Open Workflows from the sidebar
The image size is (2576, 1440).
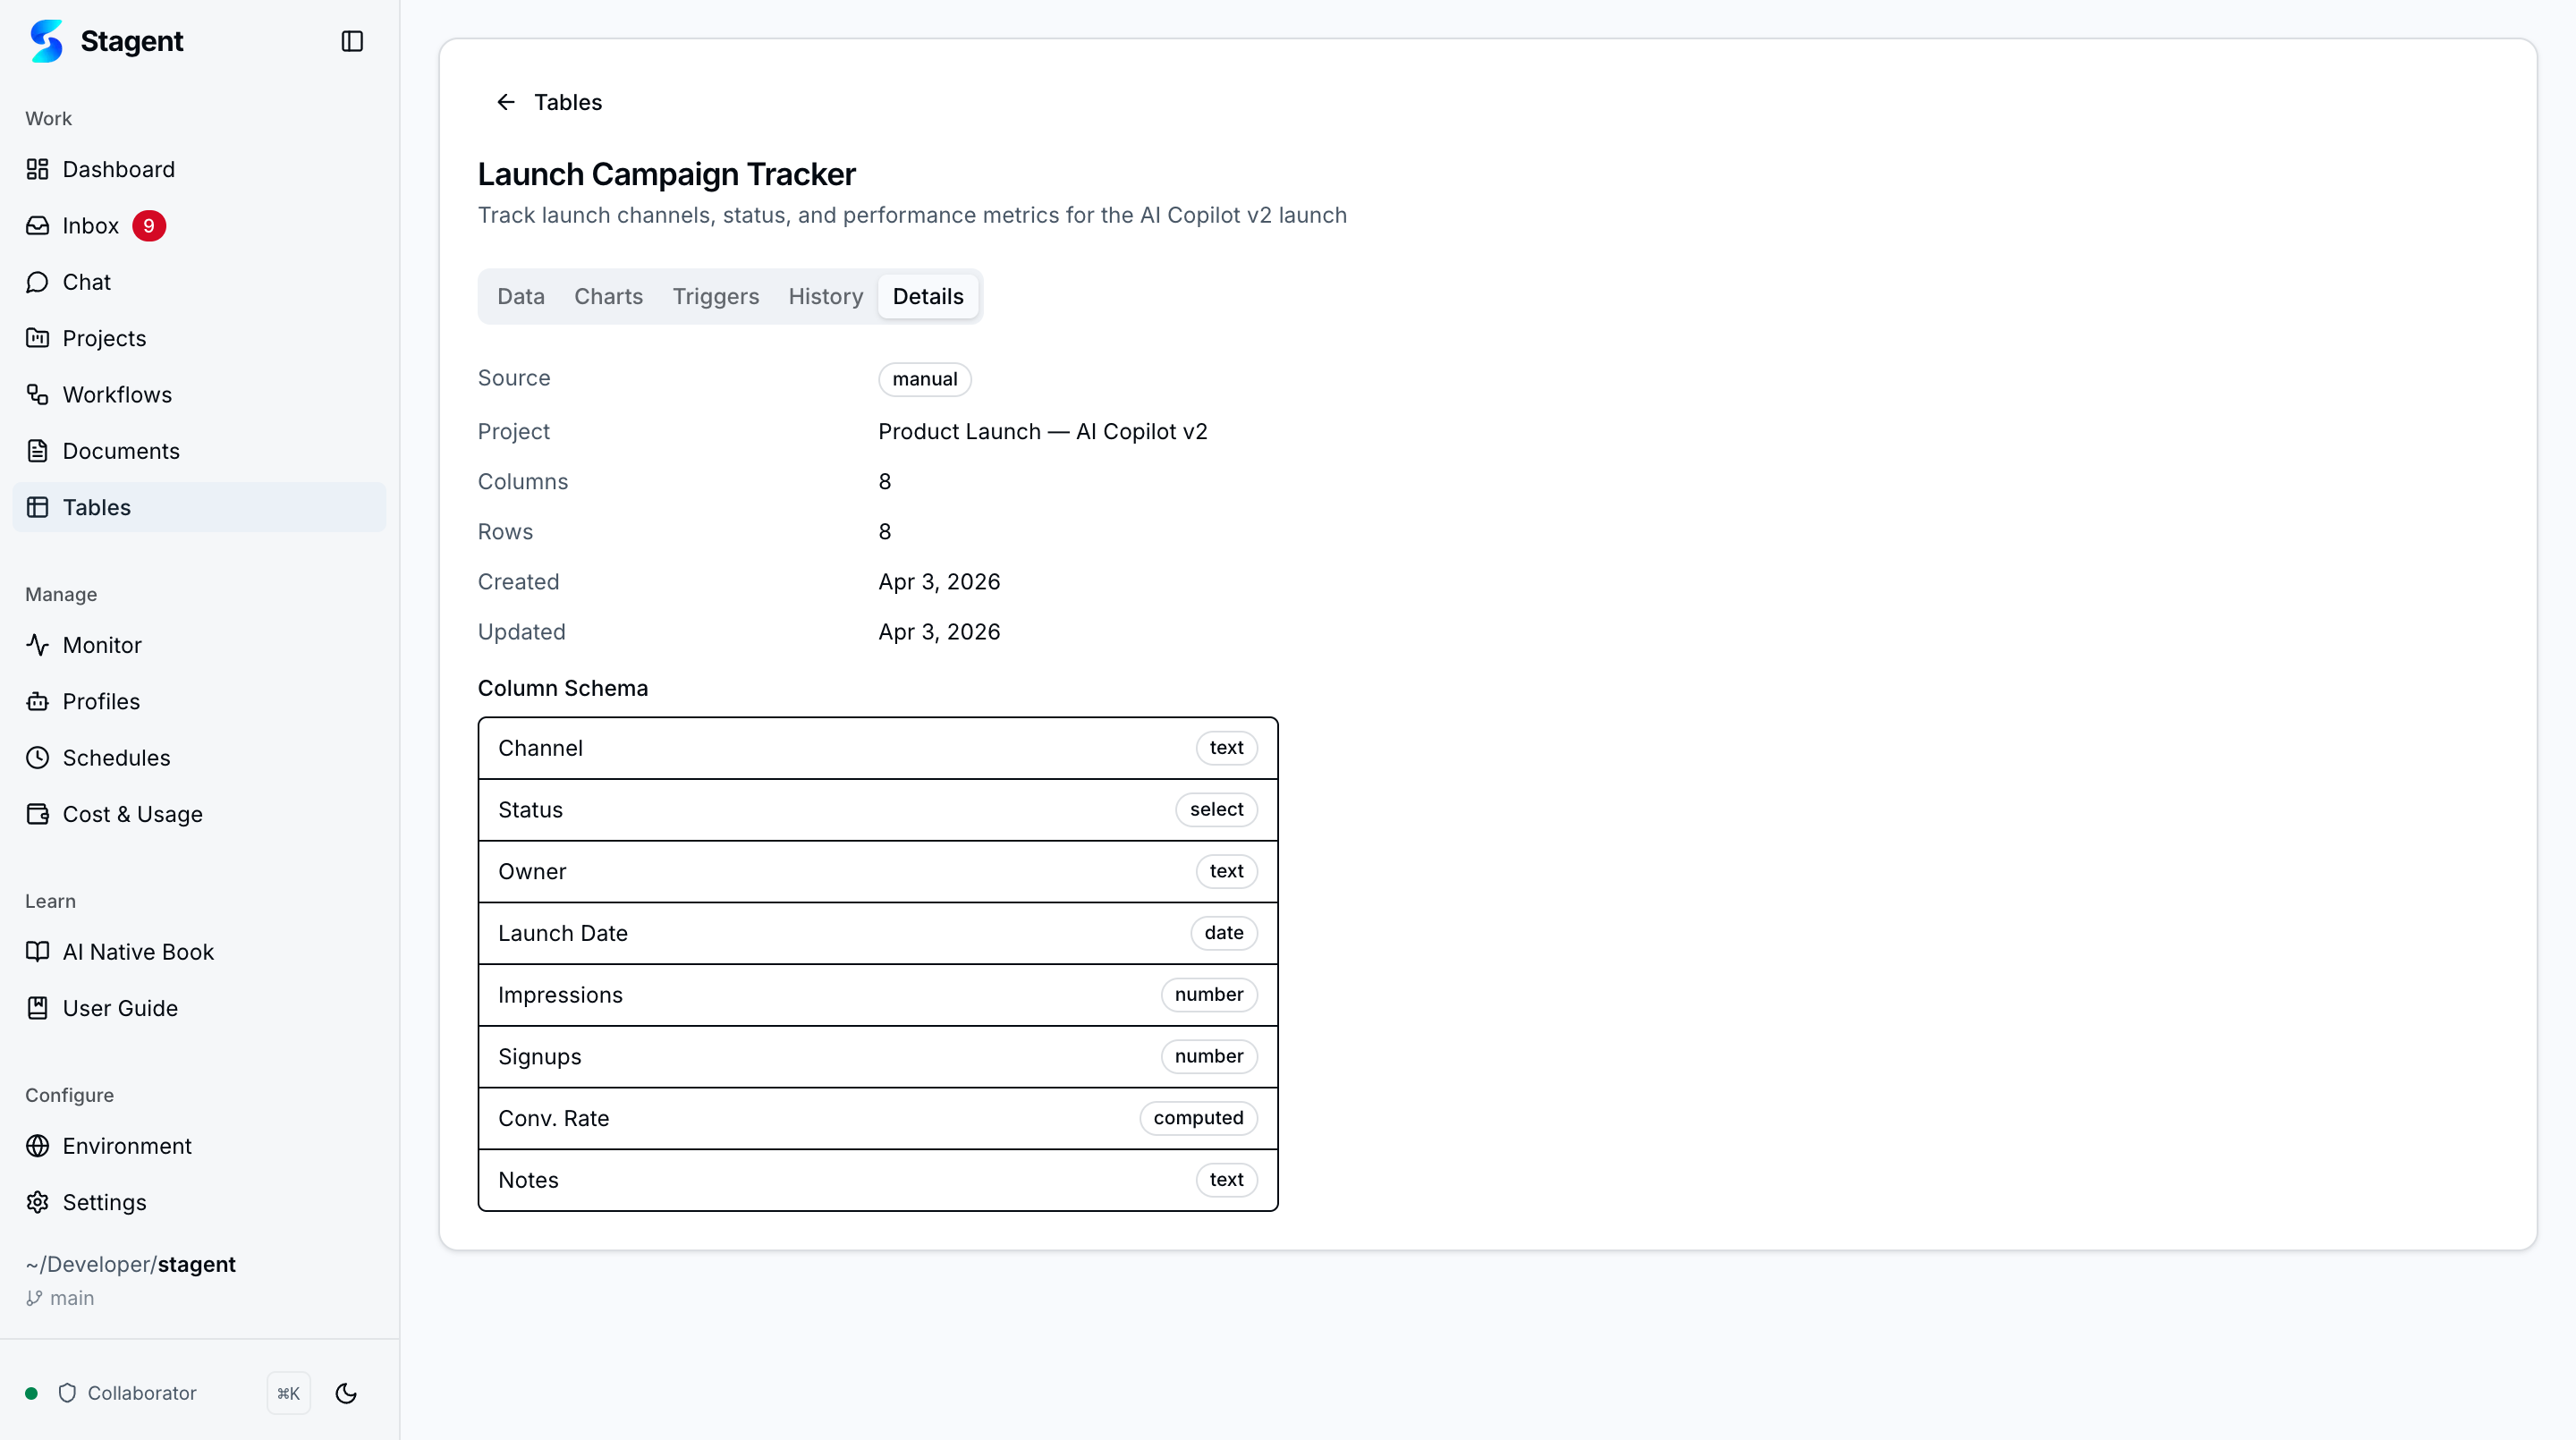tap(117, 394)
